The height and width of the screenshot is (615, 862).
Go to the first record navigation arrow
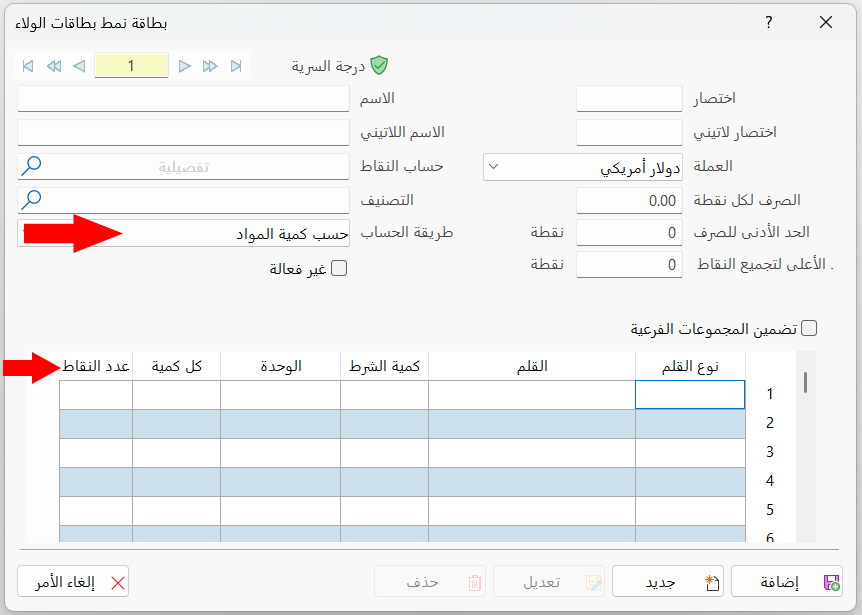point(28,66)
